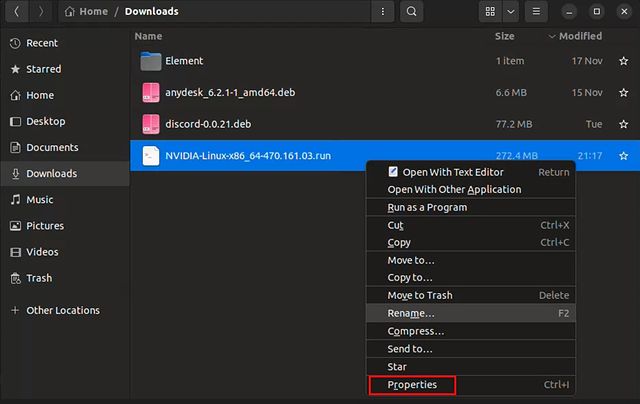Screen dimensions: 640x404
Task: Select the discord-0.0.21.deb package icon
Action: click(151, 125)
